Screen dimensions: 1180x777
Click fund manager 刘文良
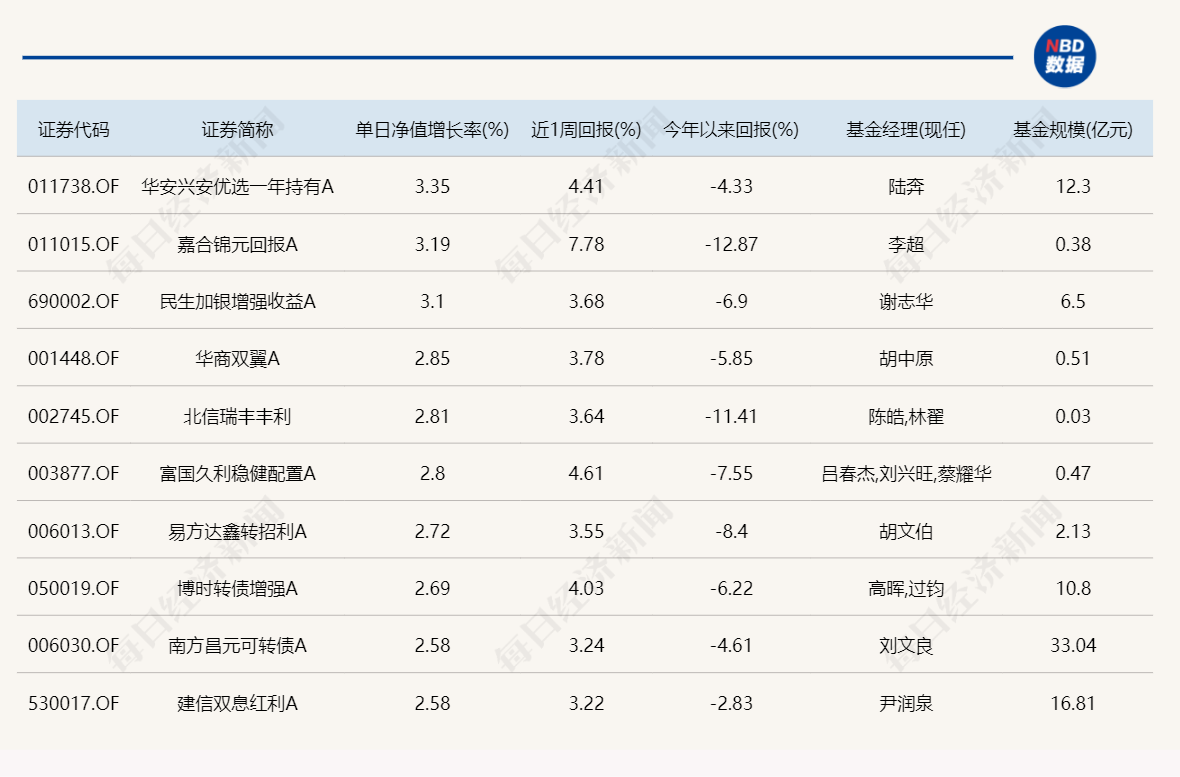(906, 646)
